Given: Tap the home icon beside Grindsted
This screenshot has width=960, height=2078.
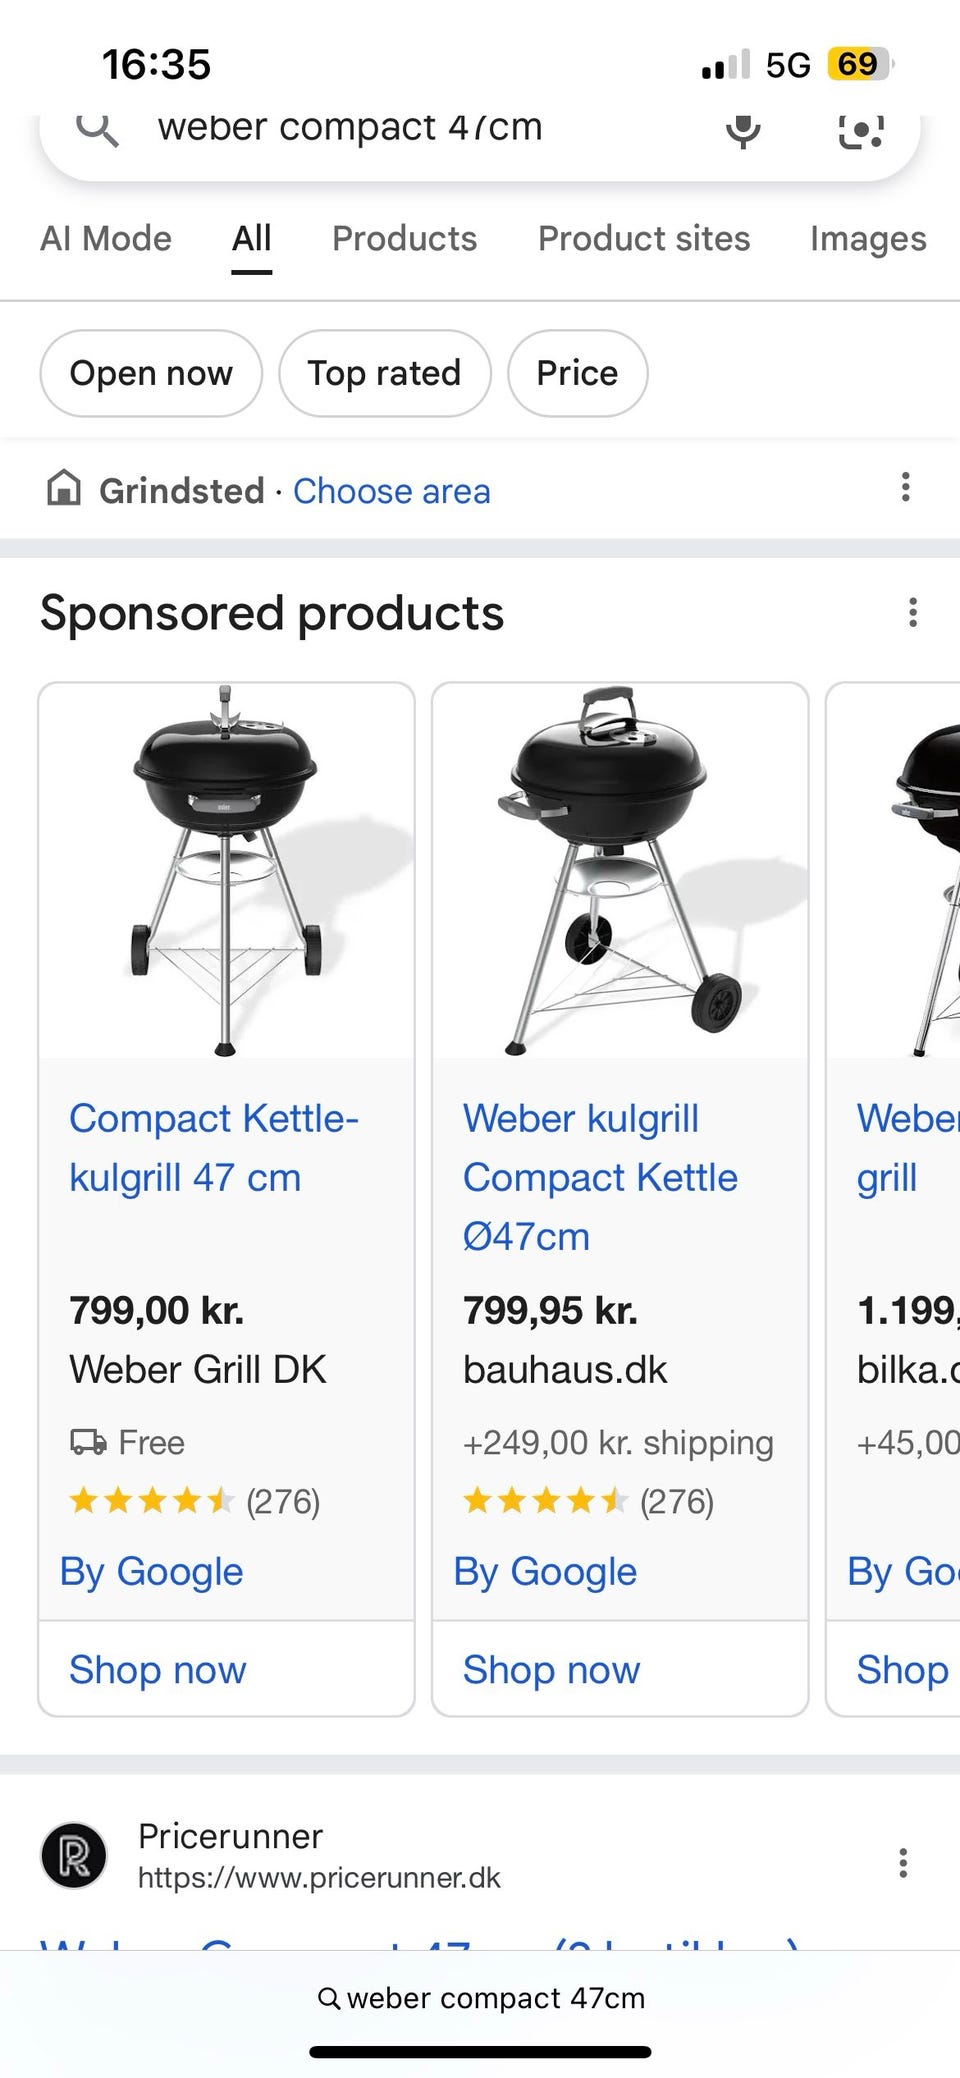Looking at the screenshot, I should pos(64,489).
